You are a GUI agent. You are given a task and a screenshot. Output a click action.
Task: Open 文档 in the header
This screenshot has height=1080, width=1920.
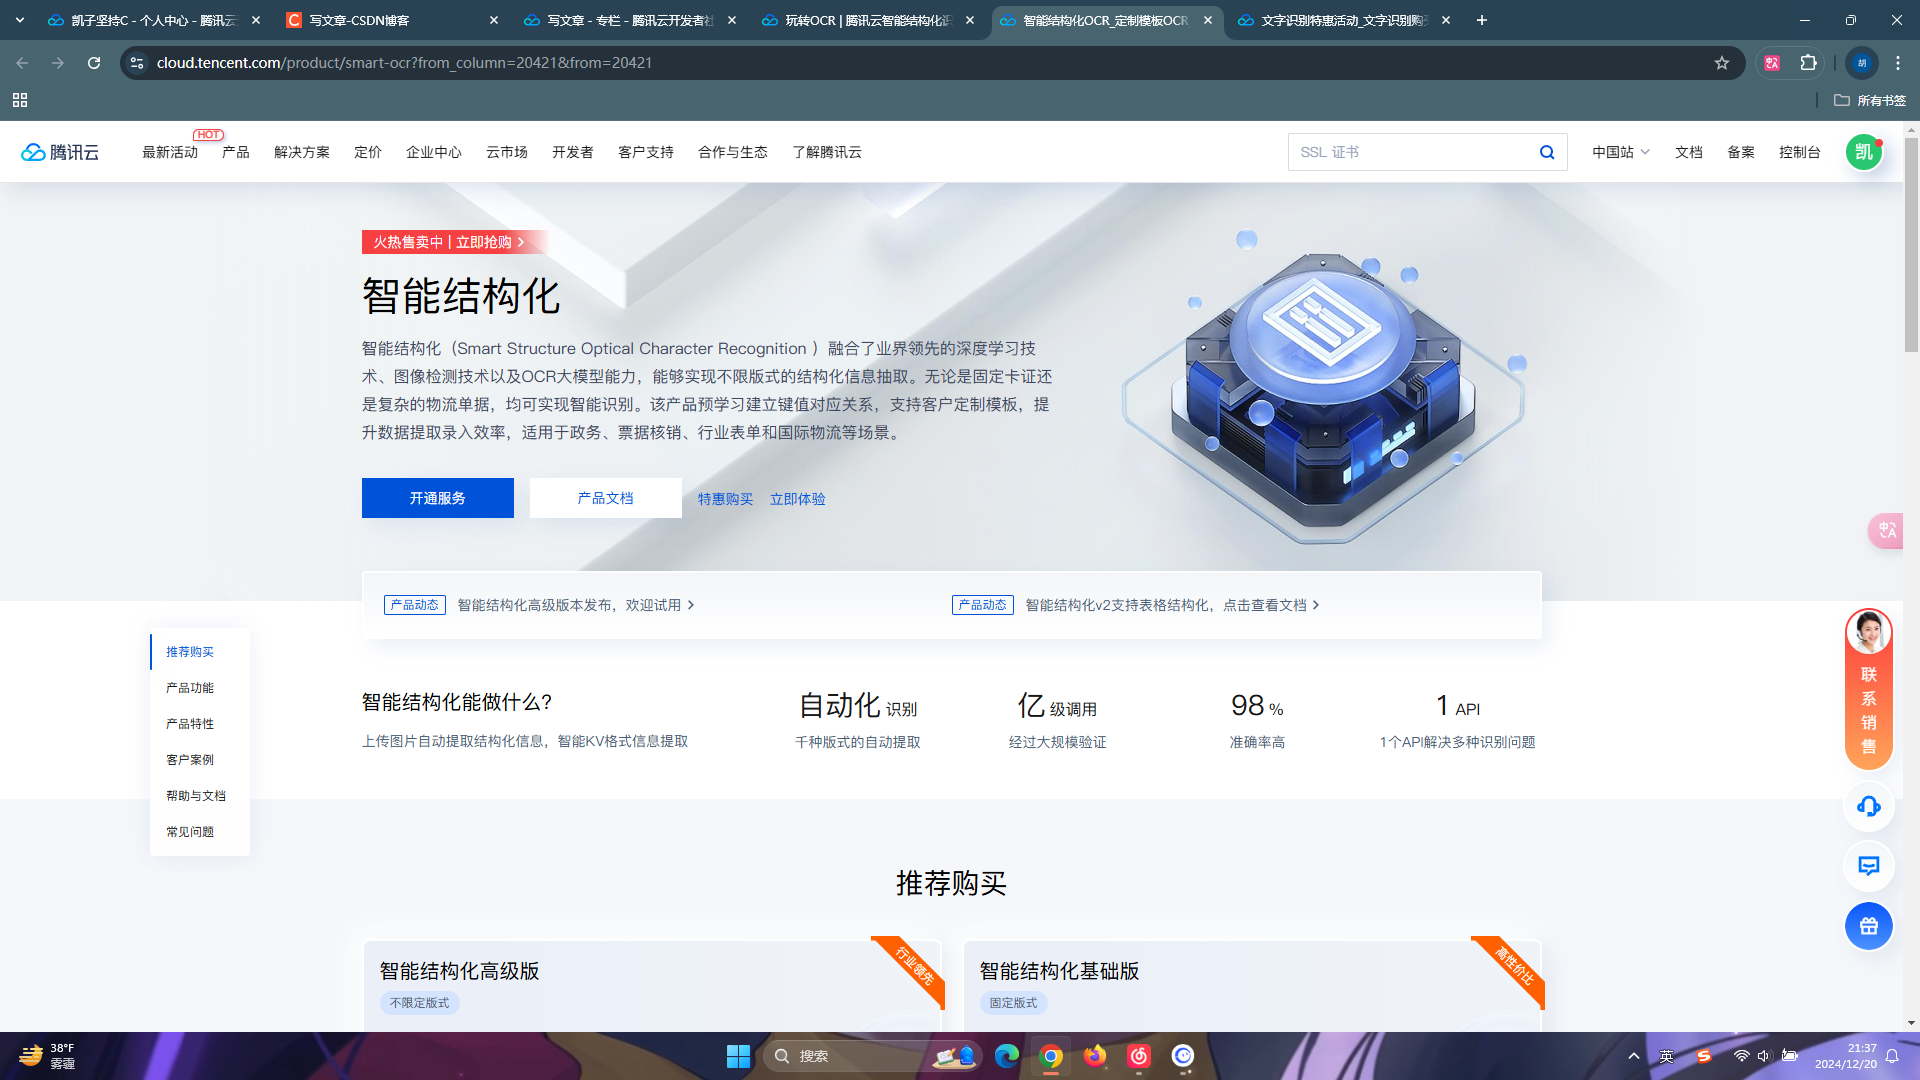(x=1689, y=152)
